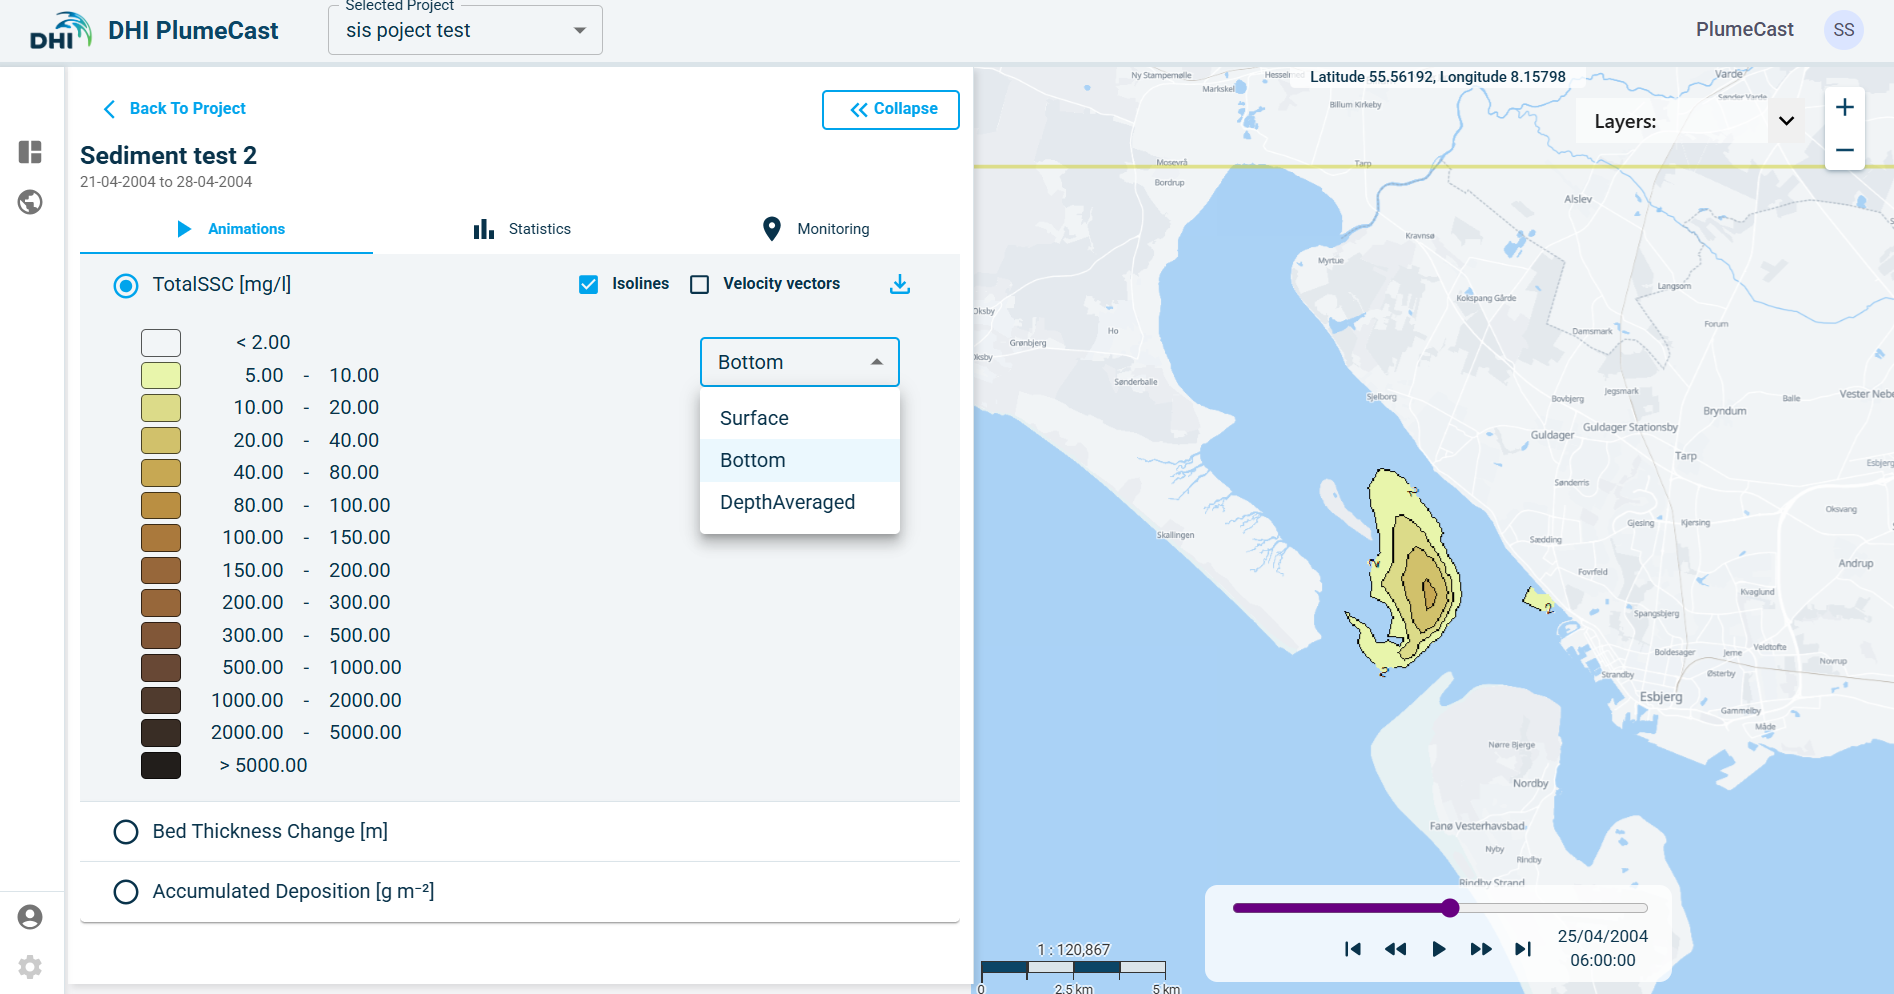The width and height of the screenshot is (1894, 994).
Task: Uncheck the Isolines checkbox
Action: (589, 284)
